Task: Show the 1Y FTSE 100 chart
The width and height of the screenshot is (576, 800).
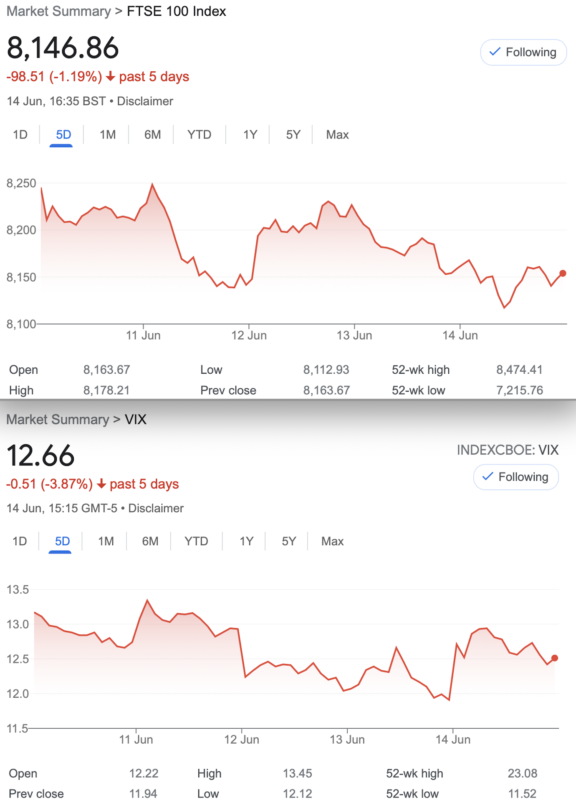Action: tap(249, 135)
